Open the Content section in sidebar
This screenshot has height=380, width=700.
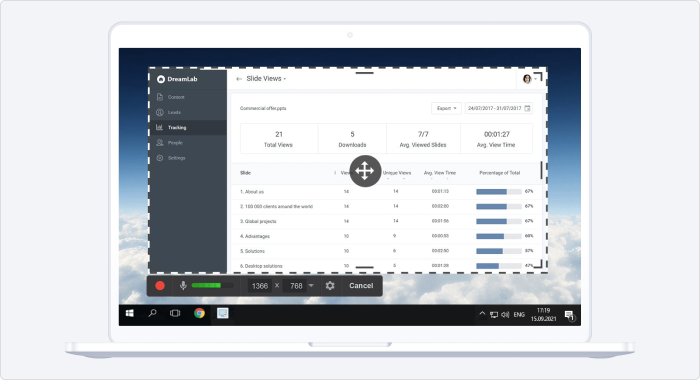(x=176, y=97)
